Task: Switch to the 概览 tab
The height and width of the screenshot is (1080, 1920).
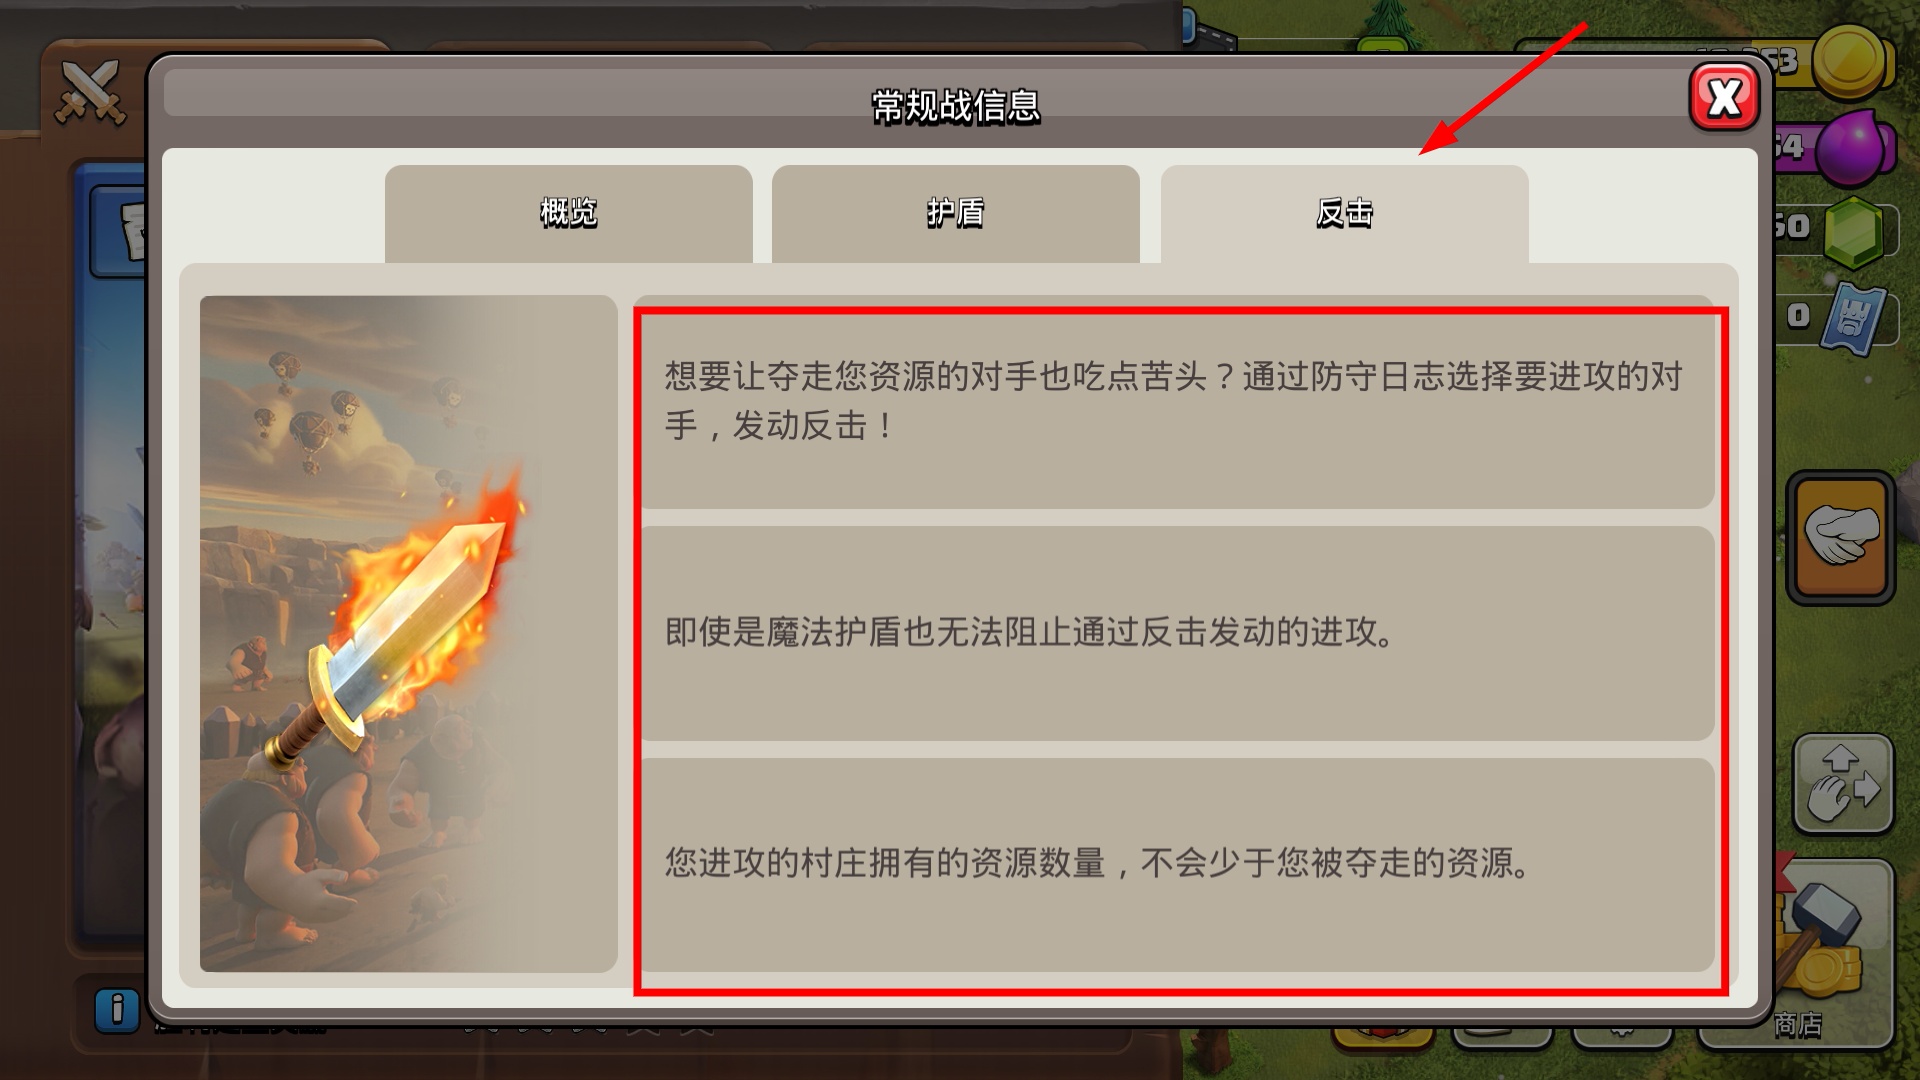Action: 568,213
